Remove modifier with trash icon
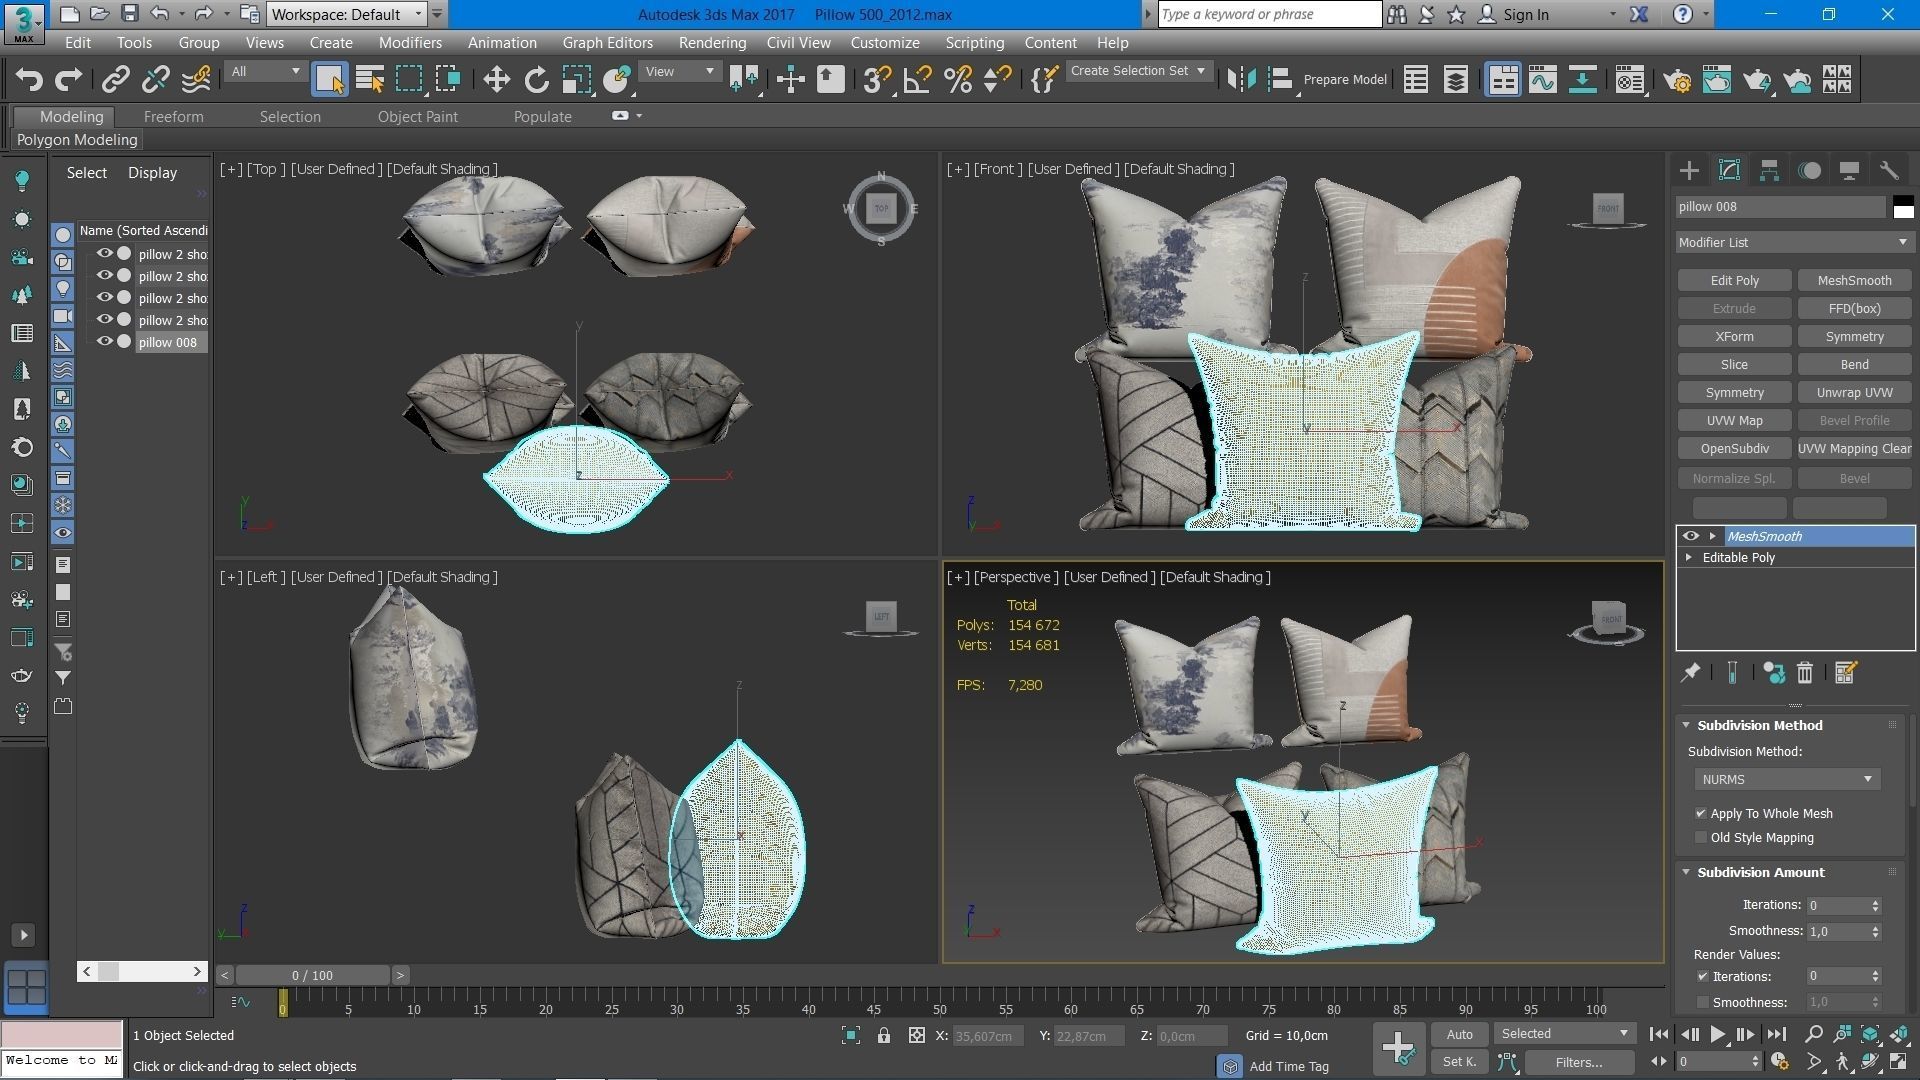The height and width of the screenshot is (1080, 1920). coord(1805,673)
